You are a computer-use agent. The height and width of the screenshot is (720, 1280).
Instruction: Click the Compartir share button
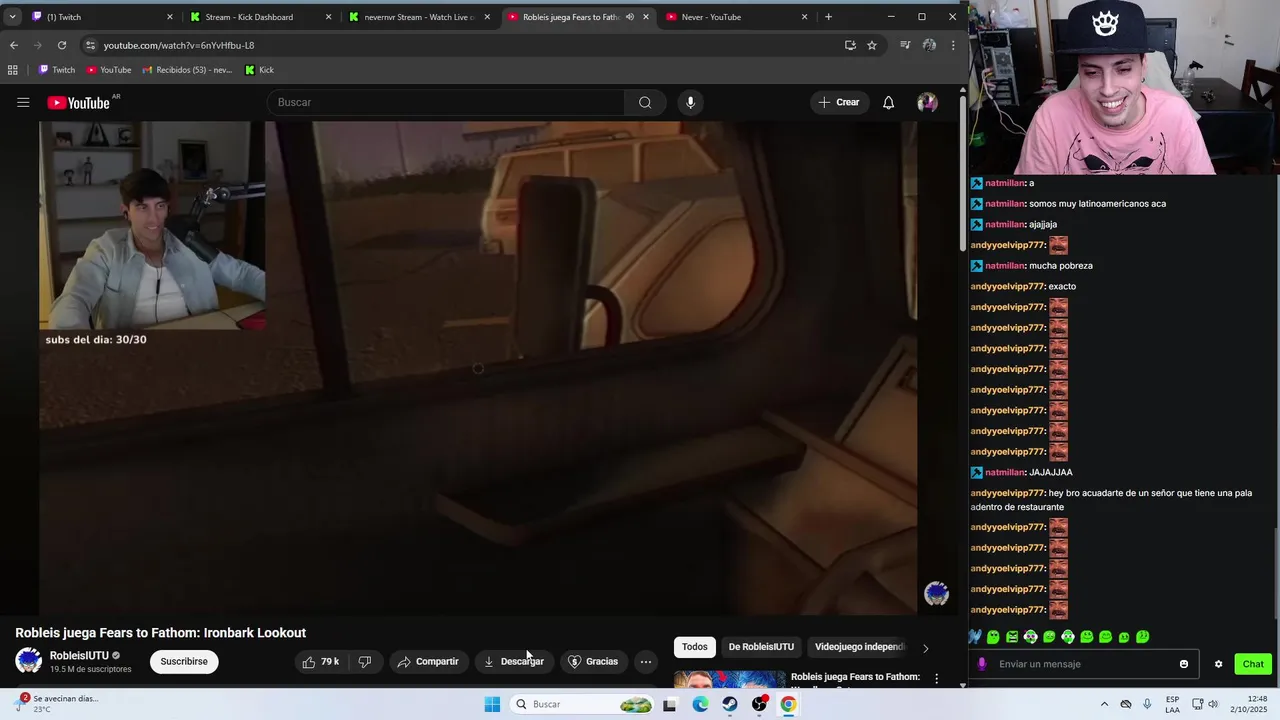428,661
